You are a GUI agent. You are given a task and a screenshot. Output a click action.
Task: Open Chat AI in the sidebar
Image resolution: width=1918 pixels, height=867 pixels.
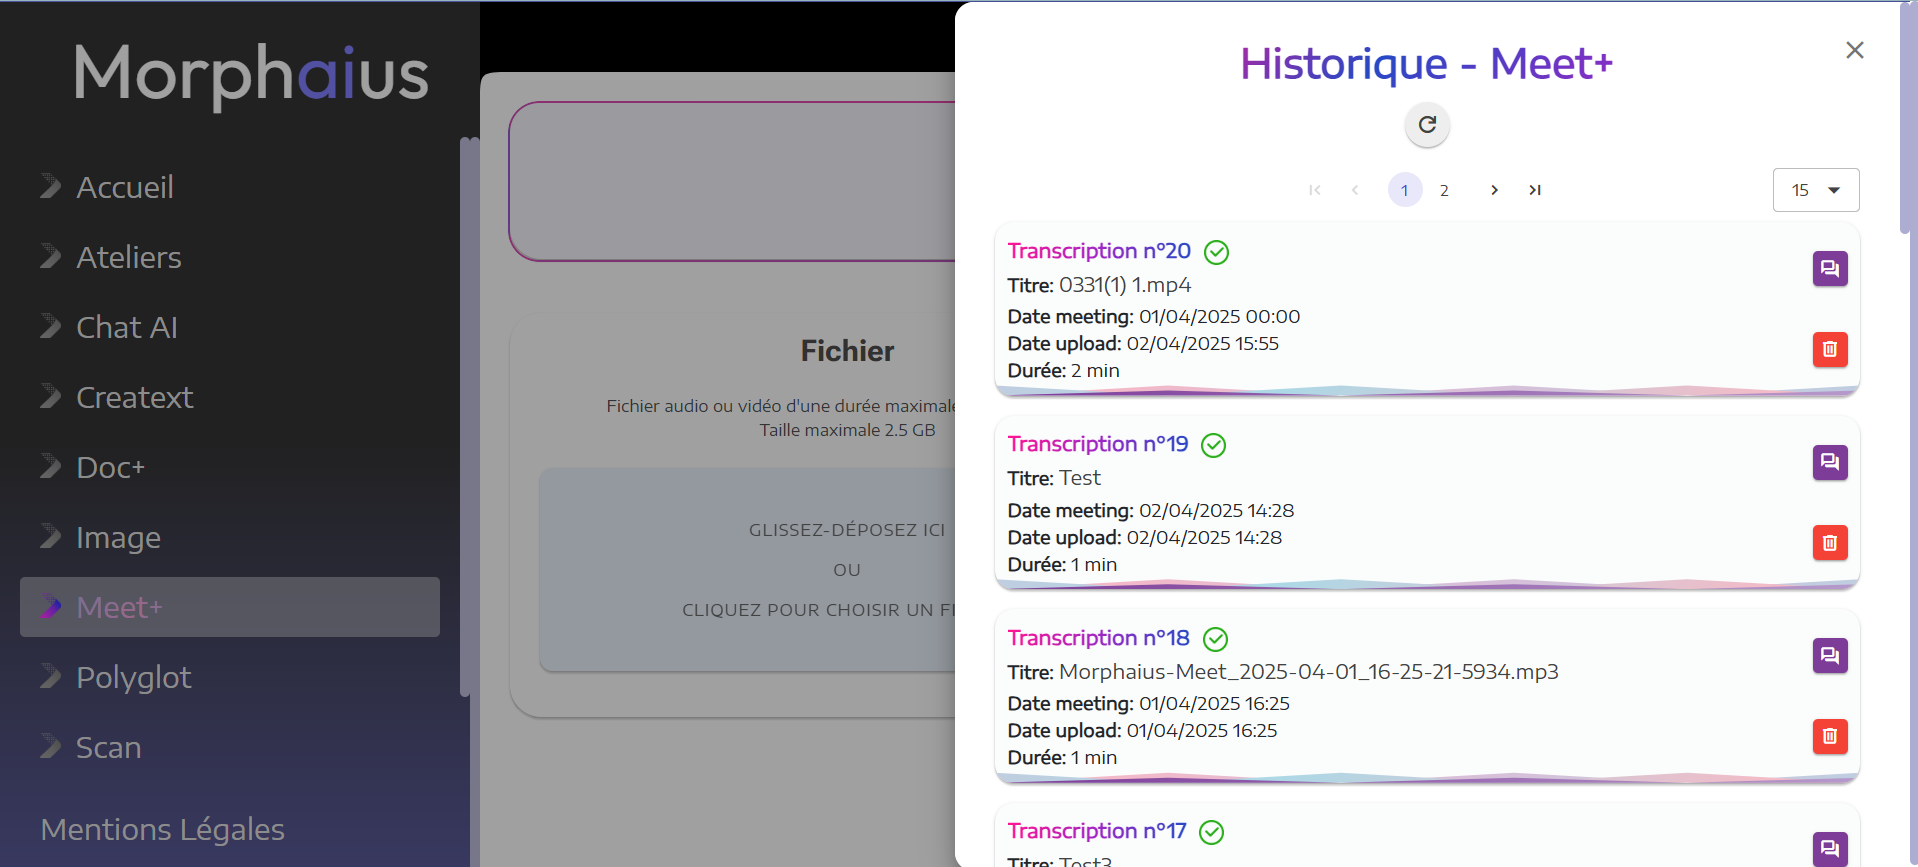point(127,327)
